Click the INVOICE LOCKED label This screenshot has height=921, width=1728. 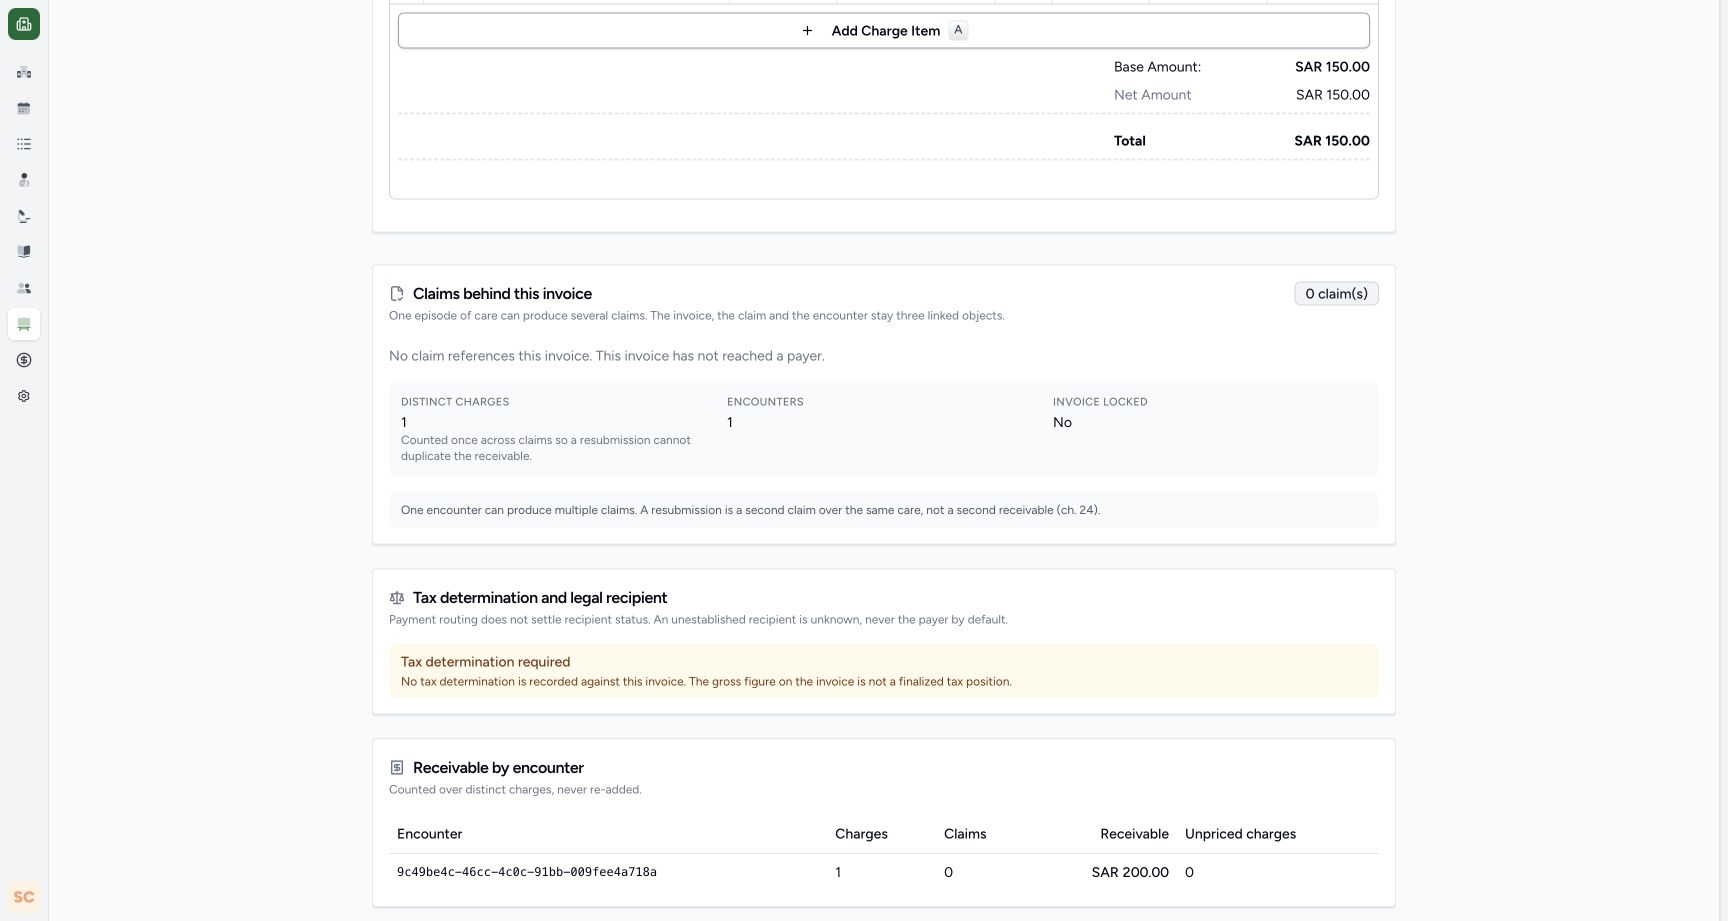pyautogui.click(x=1100, y=402)
